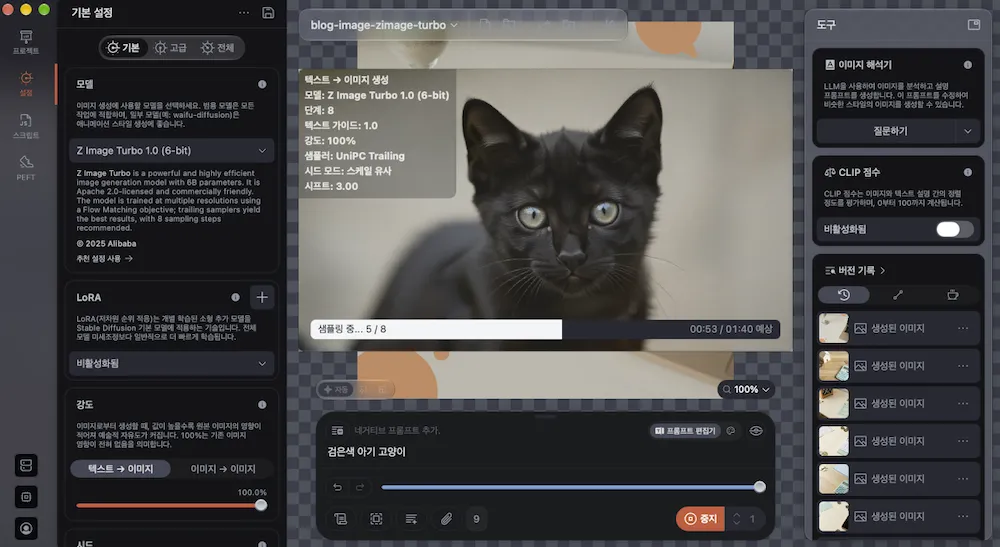The width and height of the screenshot is (1000, 547).
Task: Open more options for the last 생성된 이미지
Action: [x=963, y=516]
